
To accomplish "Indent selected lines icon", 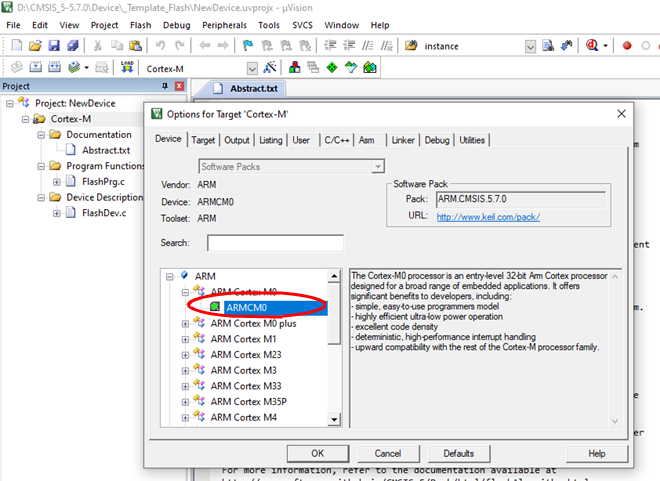I will (330, 45).
